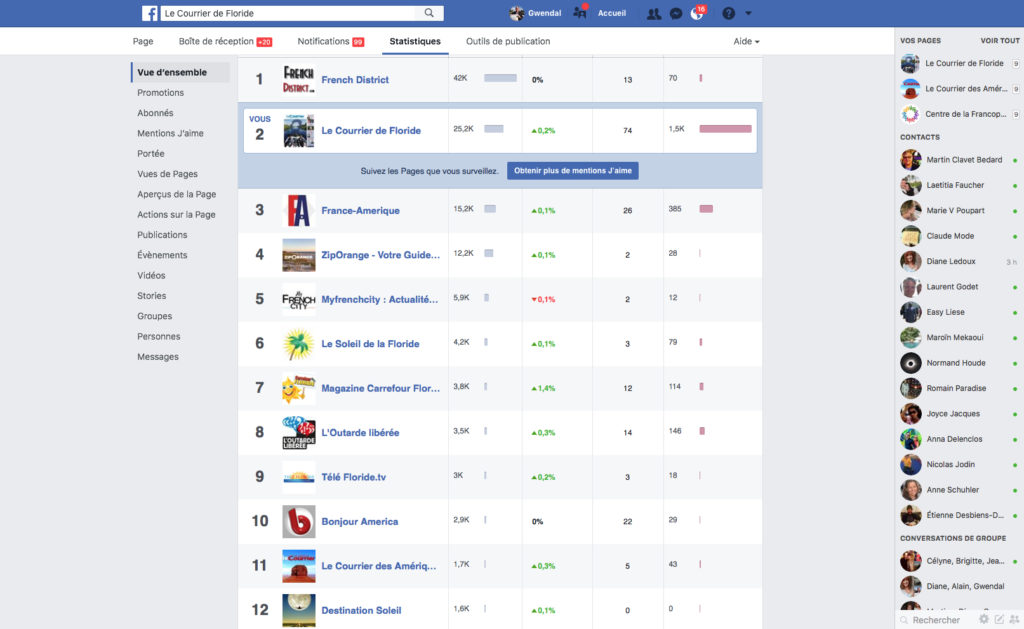Click the search magnifier icon
Screen dimensions: 1024x629
tap(429, 13)
